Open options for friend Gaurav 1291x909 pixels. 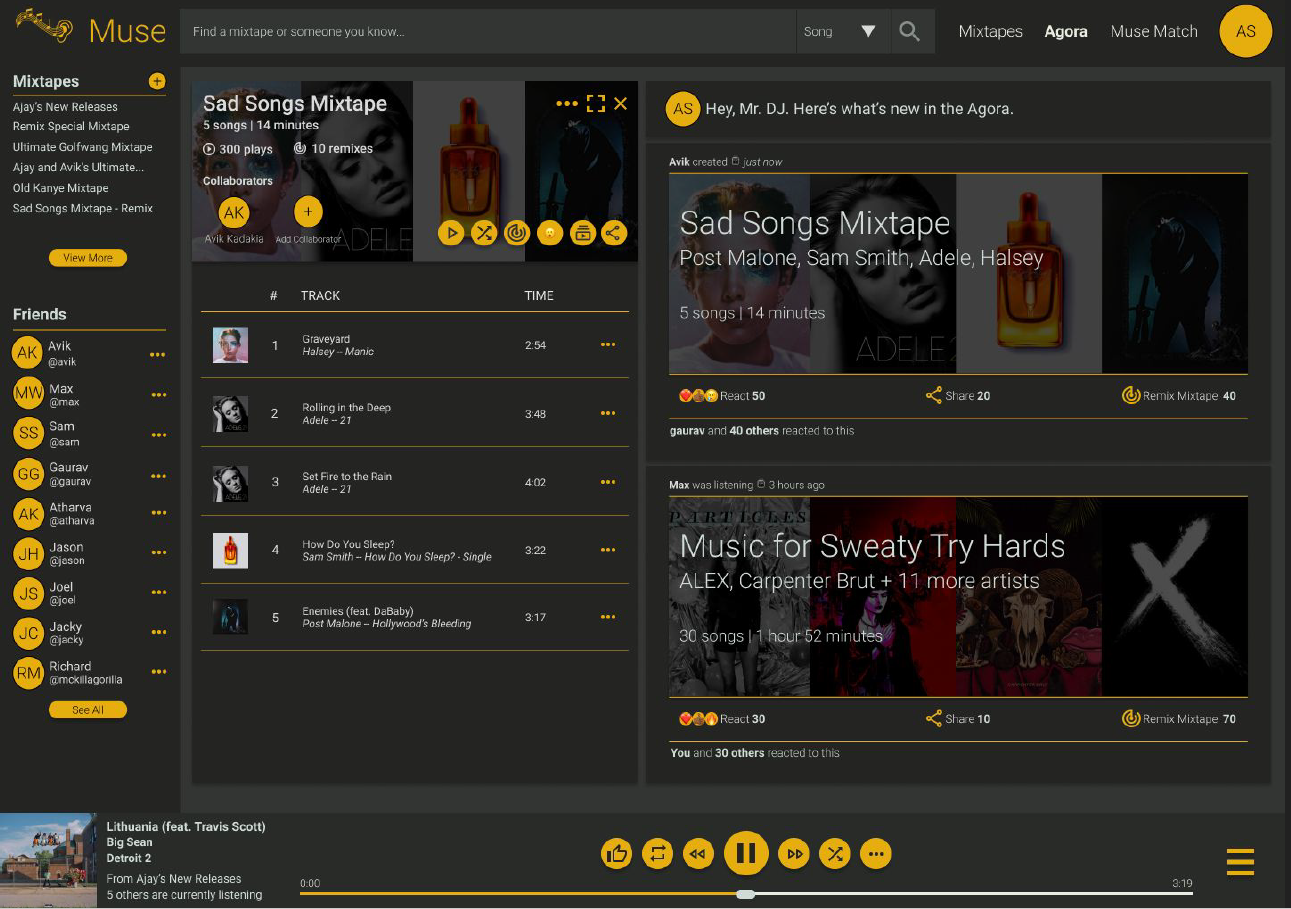(x=158, y=475)
